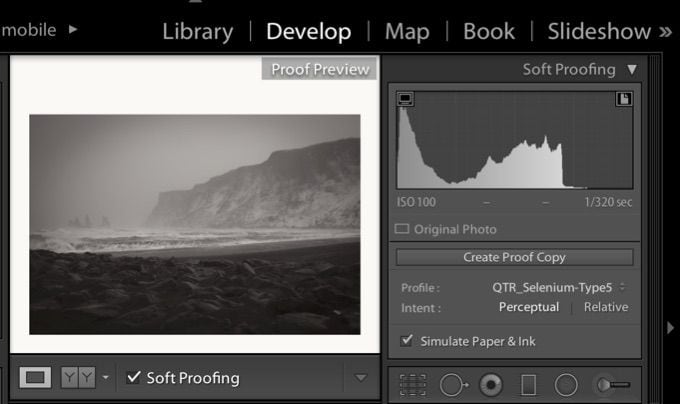Toggle destination gamut warning page icon

pos(624,99)
